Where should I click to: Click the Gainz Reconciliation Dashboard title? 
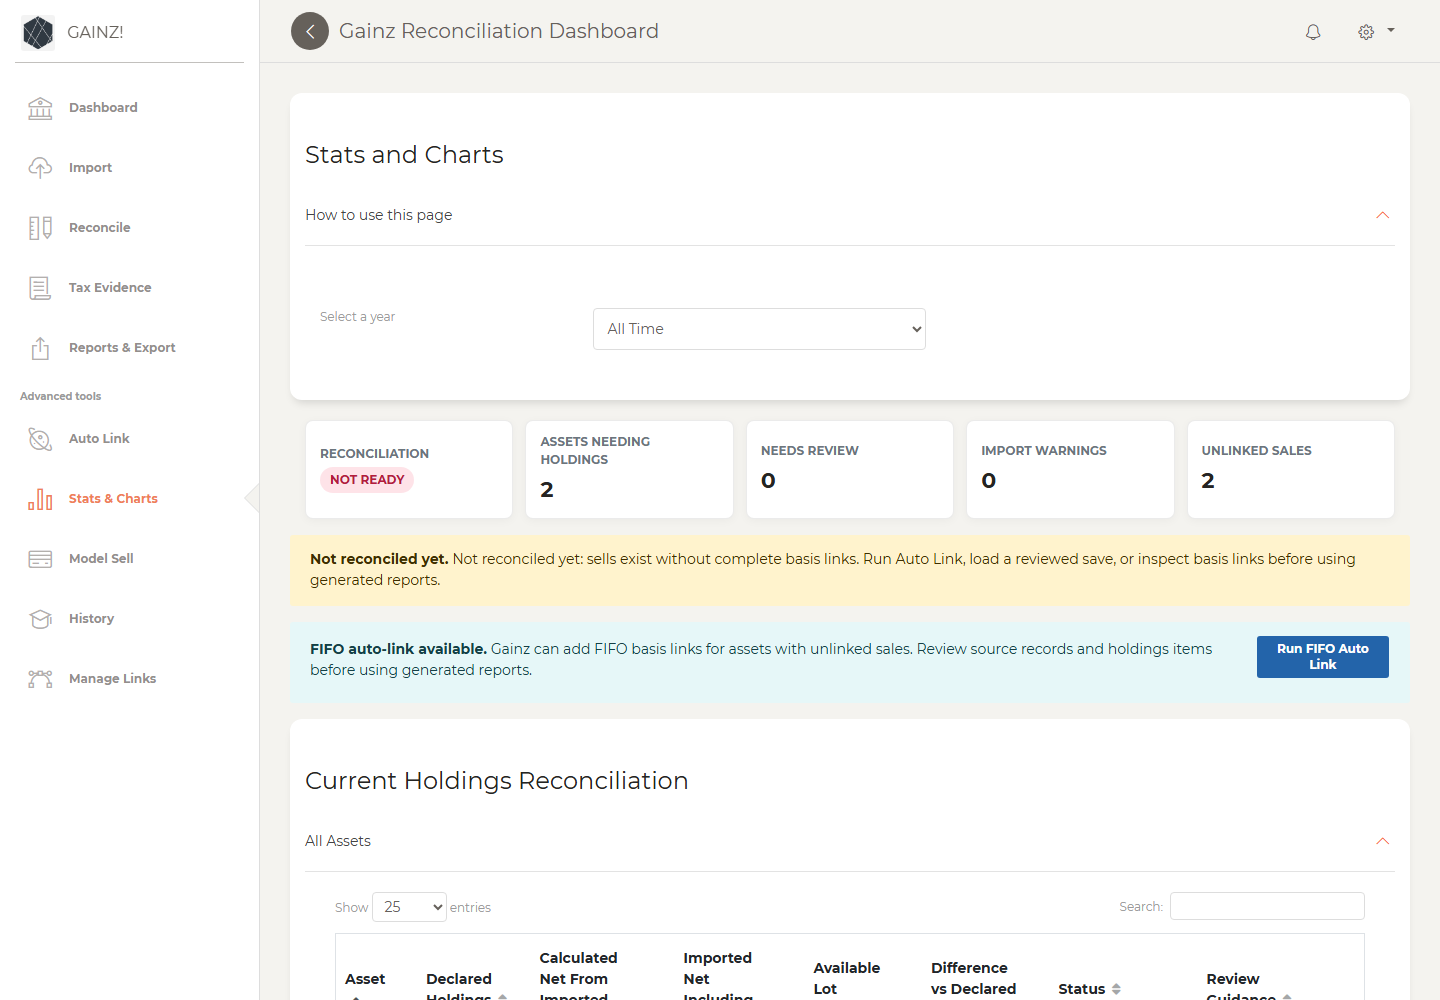click(x=499, y=31)
